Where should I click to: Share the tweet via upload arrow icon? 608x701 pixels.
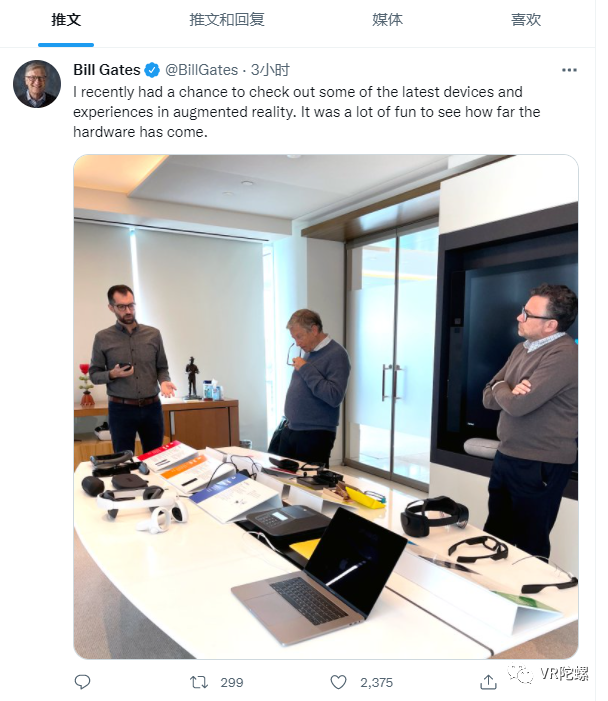pyautogui.click(x=488, y=682)
